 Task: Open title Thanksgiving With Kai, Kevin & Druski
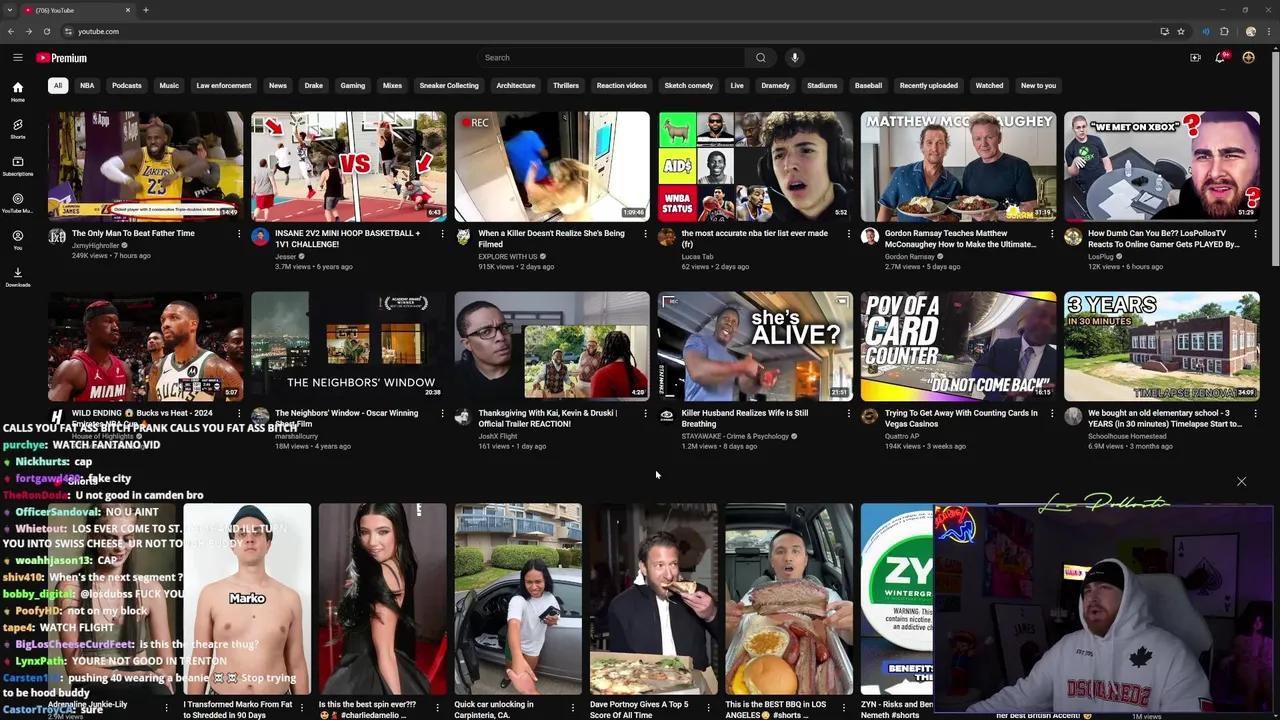tap(548, 419)
